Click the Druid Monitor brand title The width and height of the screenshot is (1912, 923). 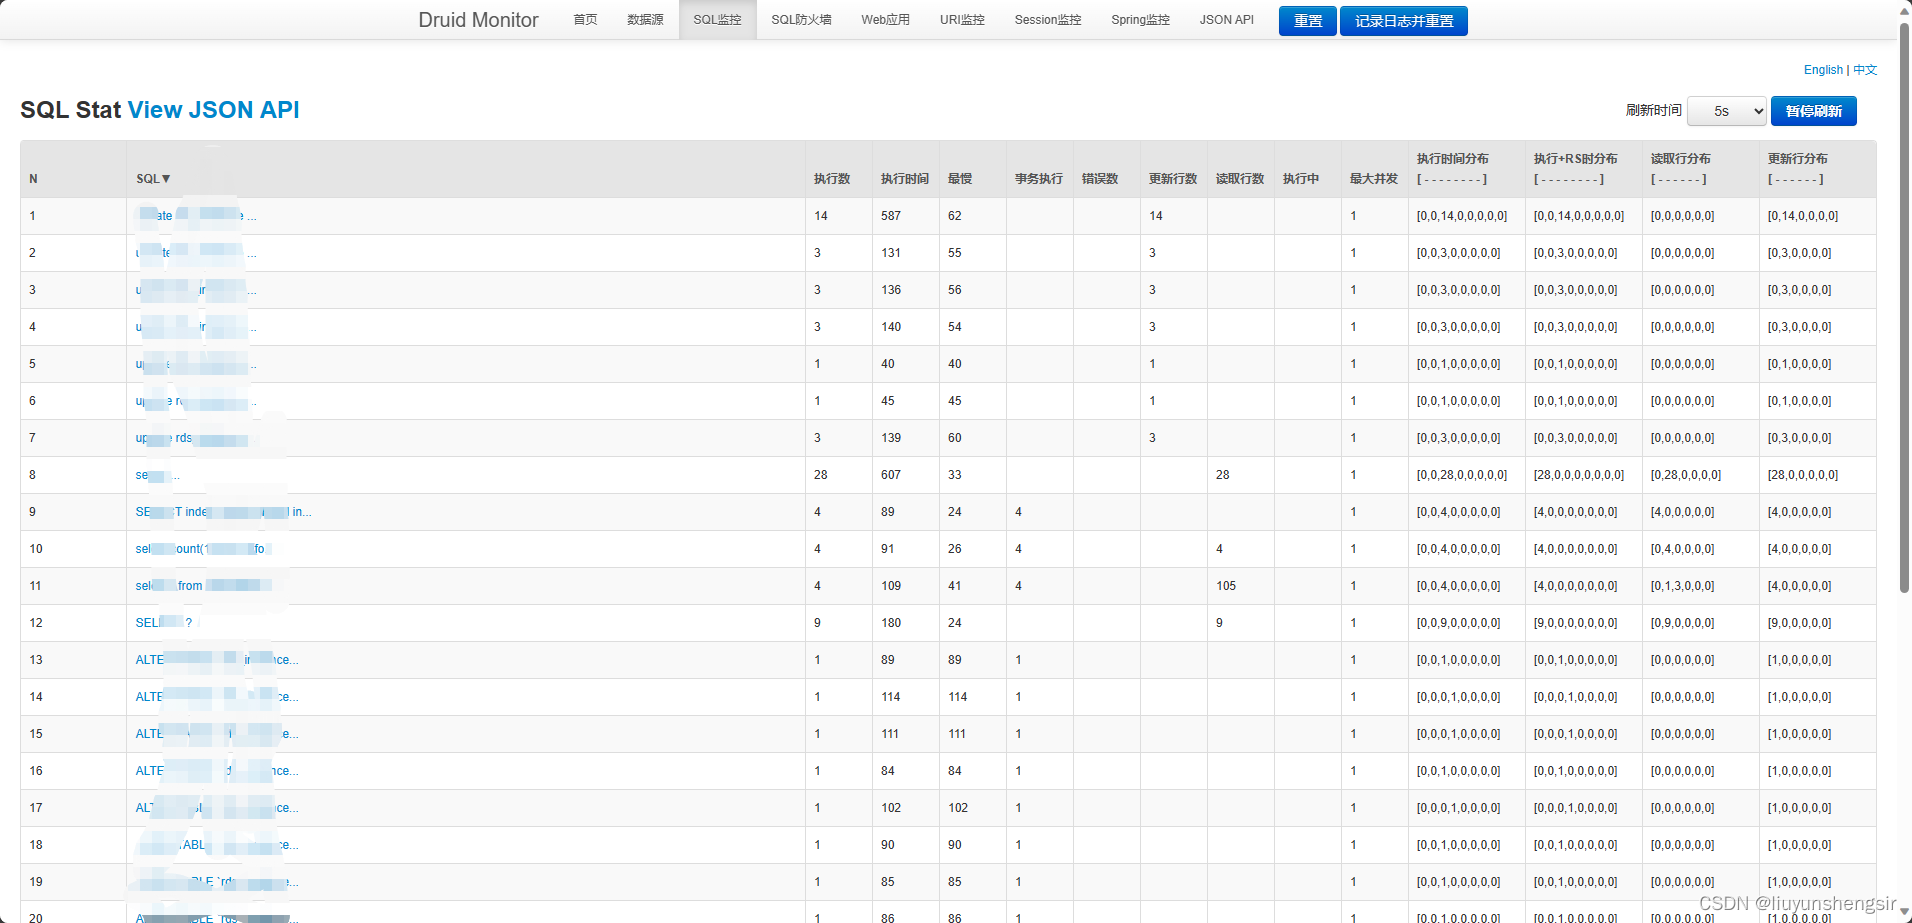point(478,20)
